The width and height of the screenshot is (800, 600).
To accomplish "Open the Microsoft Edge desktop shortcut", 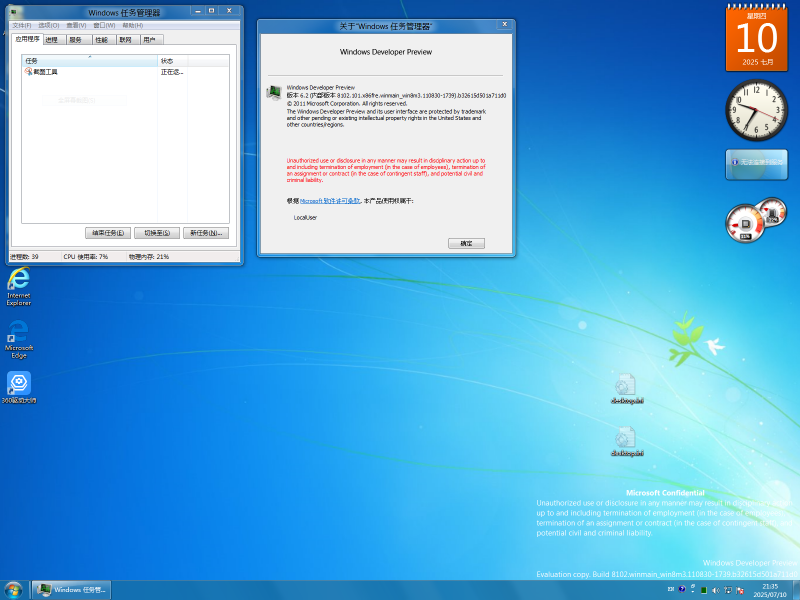I will coord(19,339).
